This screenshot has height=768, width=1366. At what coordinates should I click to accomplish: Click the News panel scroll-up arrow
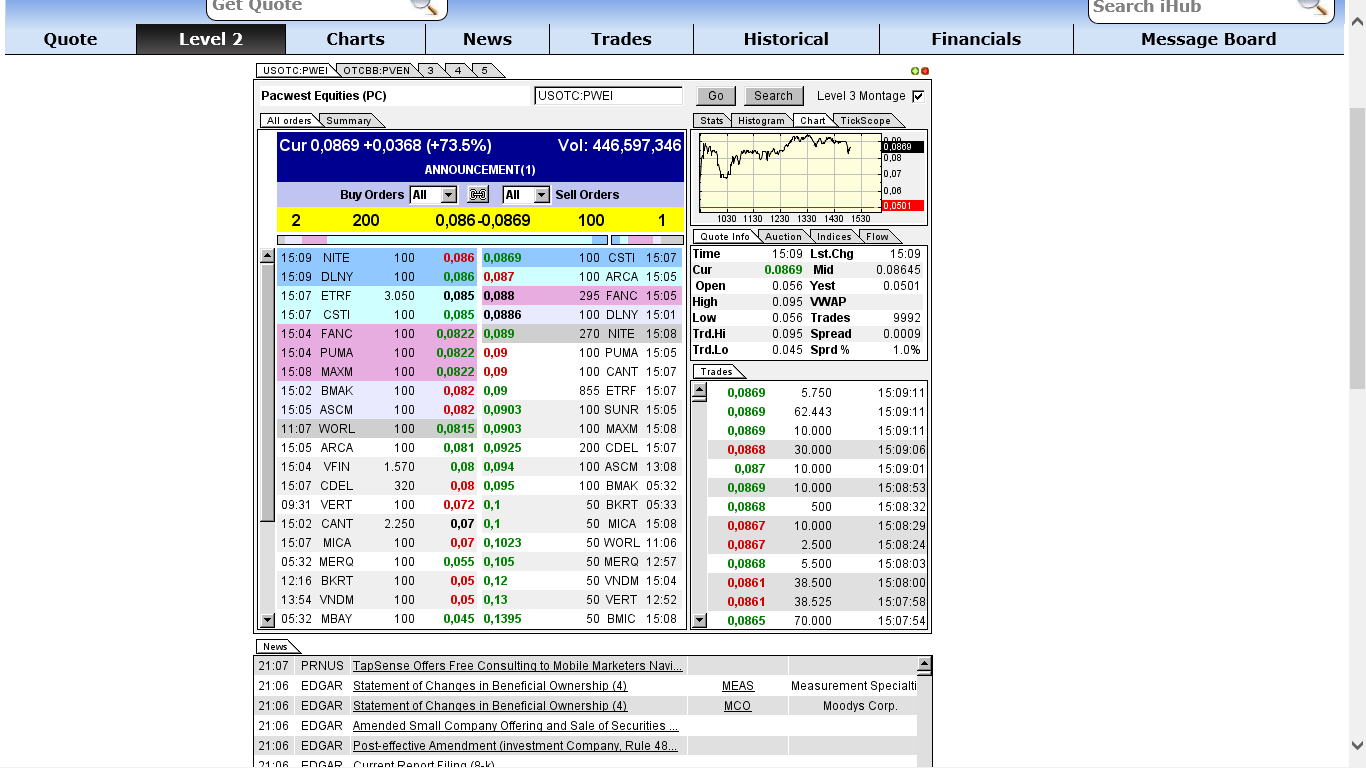[924, 664]
